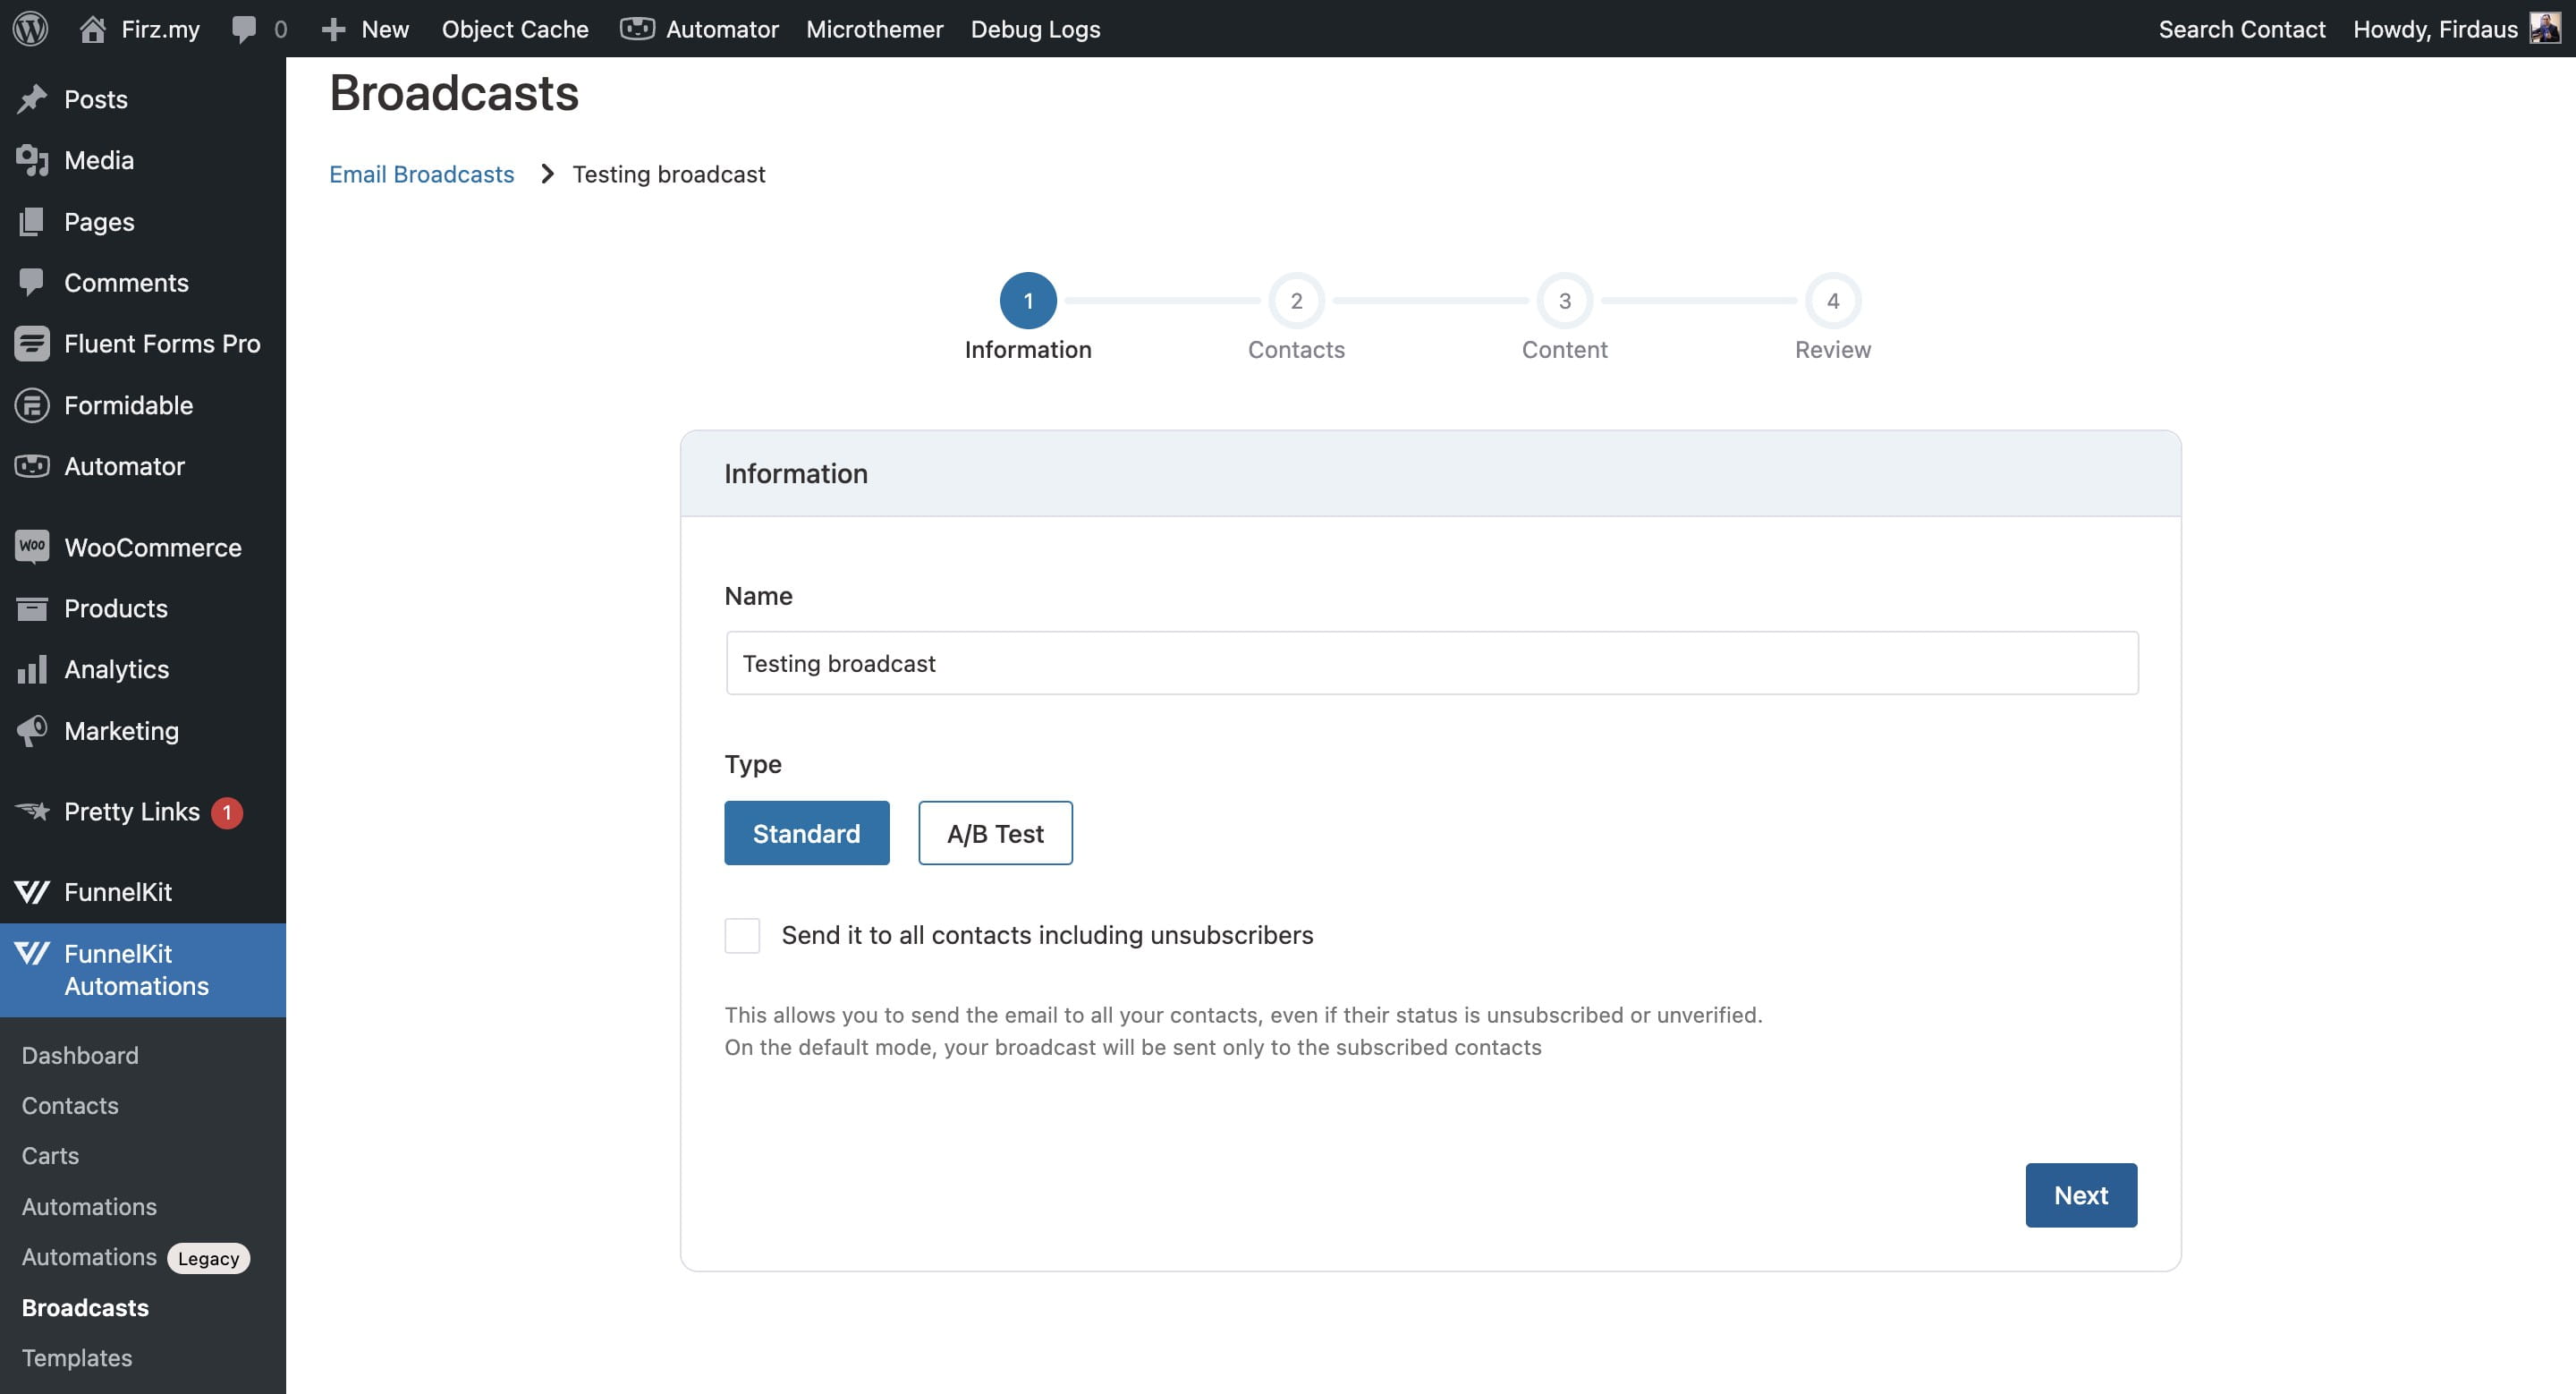The image size is (2576, 1394).
Task: Click the Analytics bar chart icon
Action: pos(32,669)
